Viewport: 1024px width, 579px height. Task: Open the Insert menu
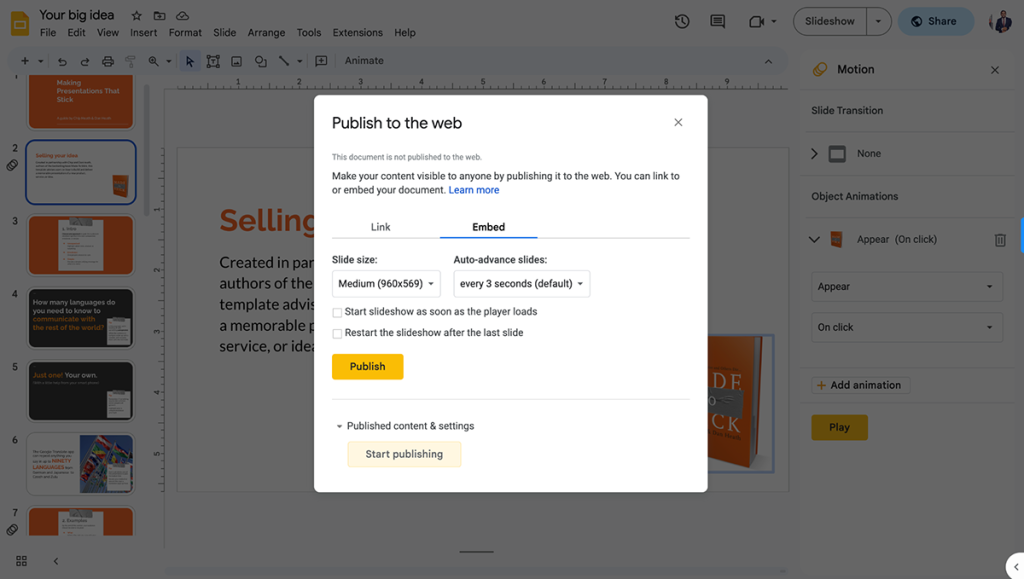pyautogui.click(x=143, y=33)
